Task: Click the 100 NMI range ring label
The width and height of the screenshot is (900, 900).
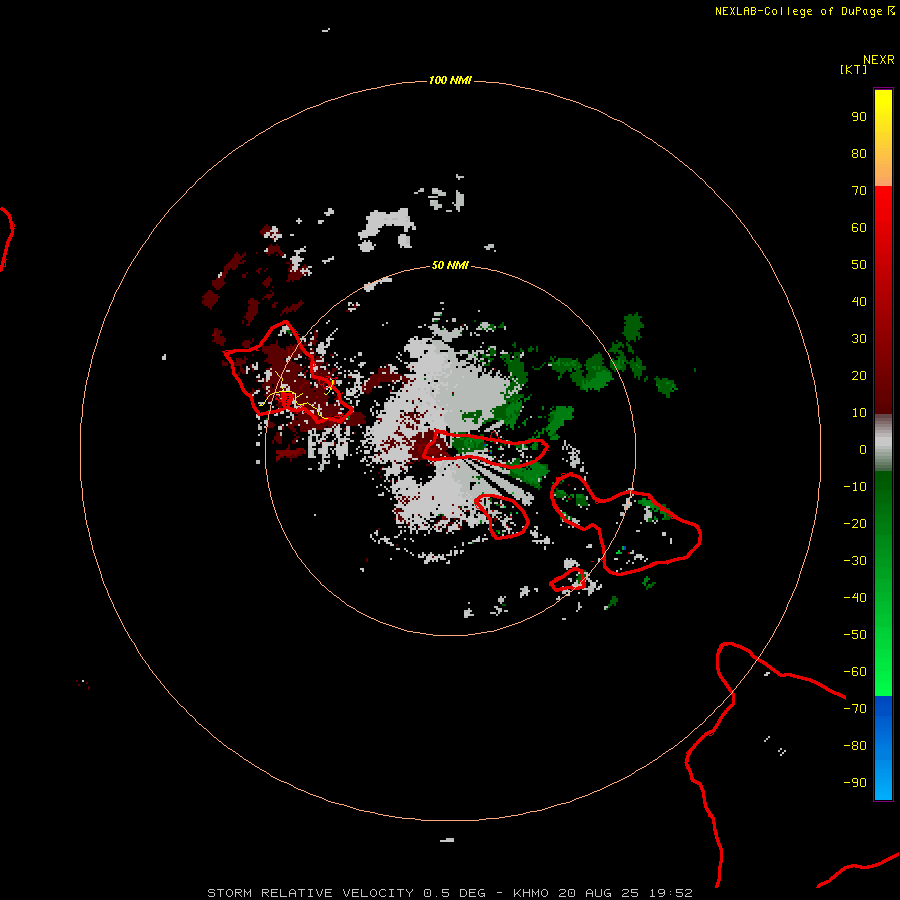Action: 450,80
